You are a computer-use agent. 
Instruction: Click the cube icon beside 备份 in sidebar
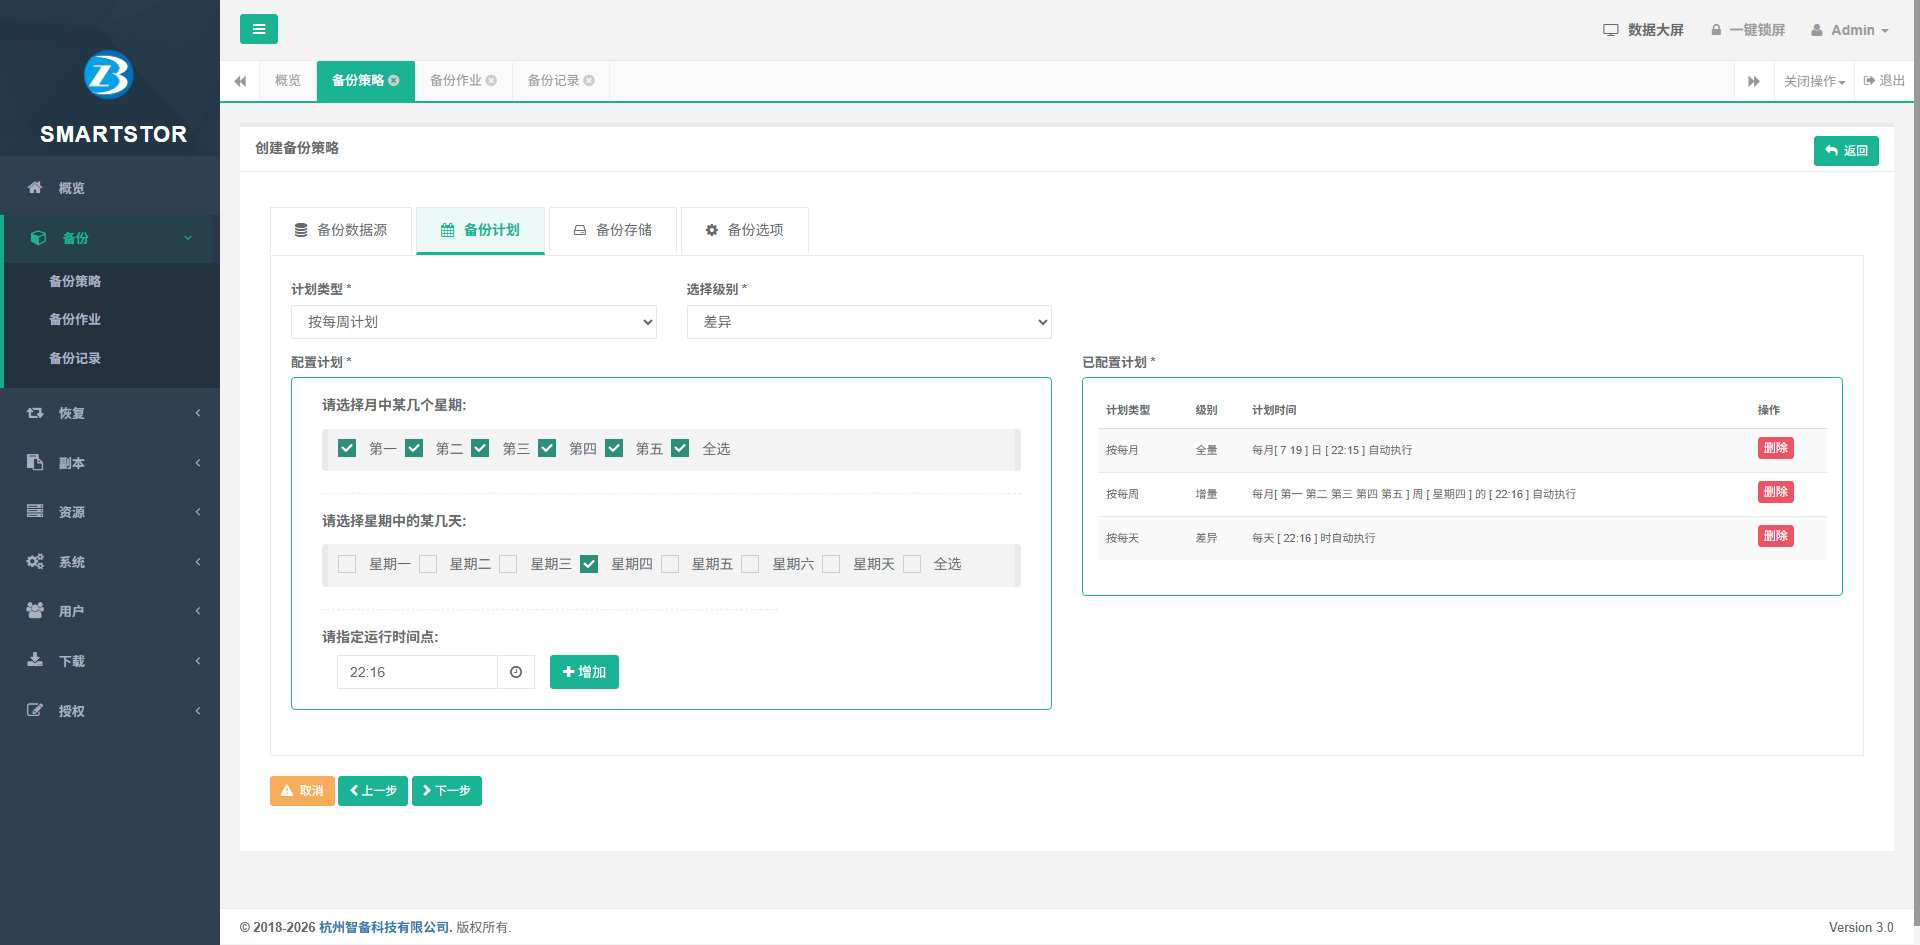[38, 237]
